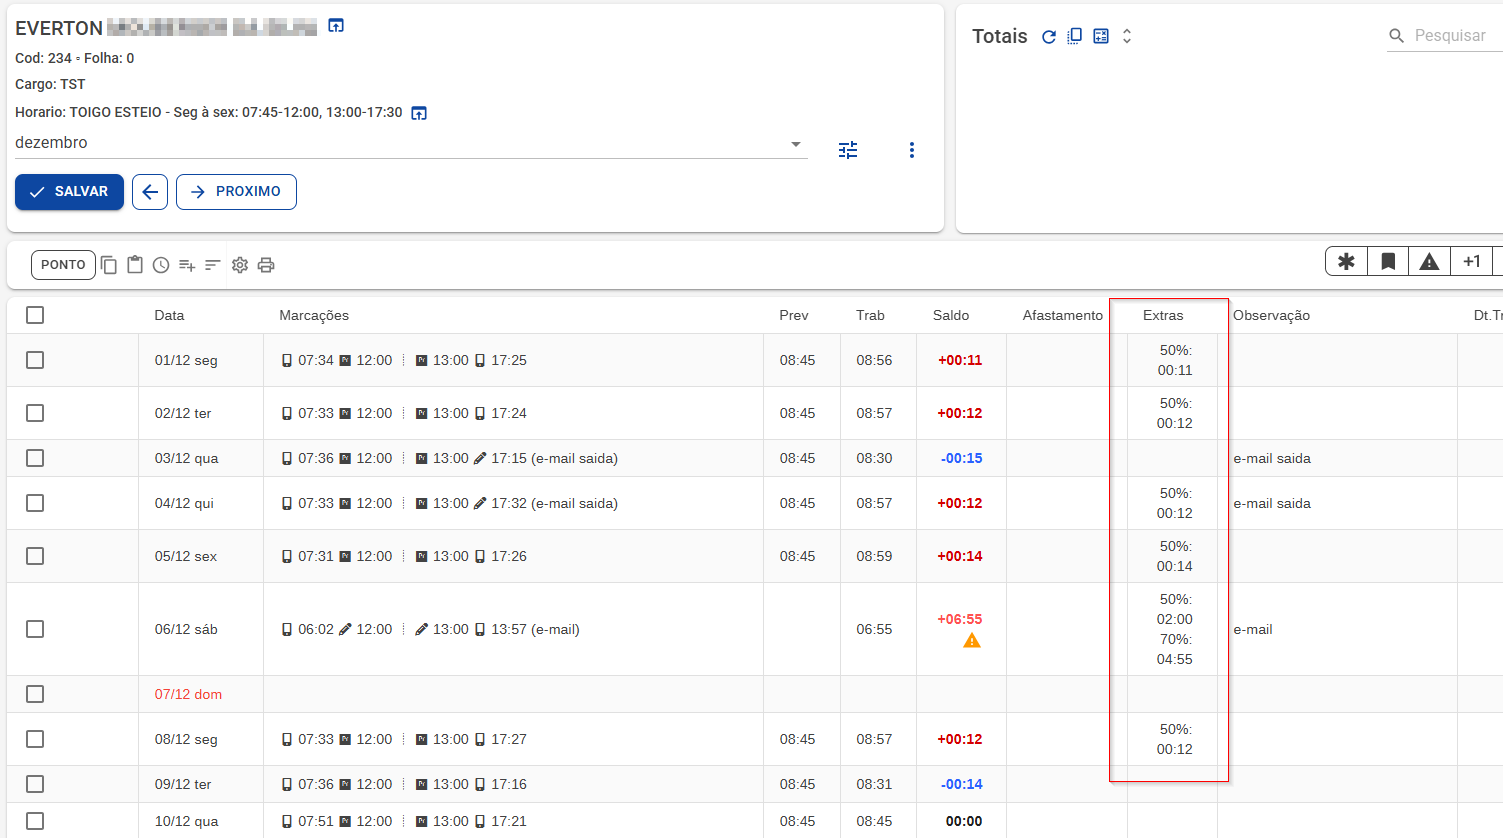Open schedule details icon next to Horario

(419, 113)
